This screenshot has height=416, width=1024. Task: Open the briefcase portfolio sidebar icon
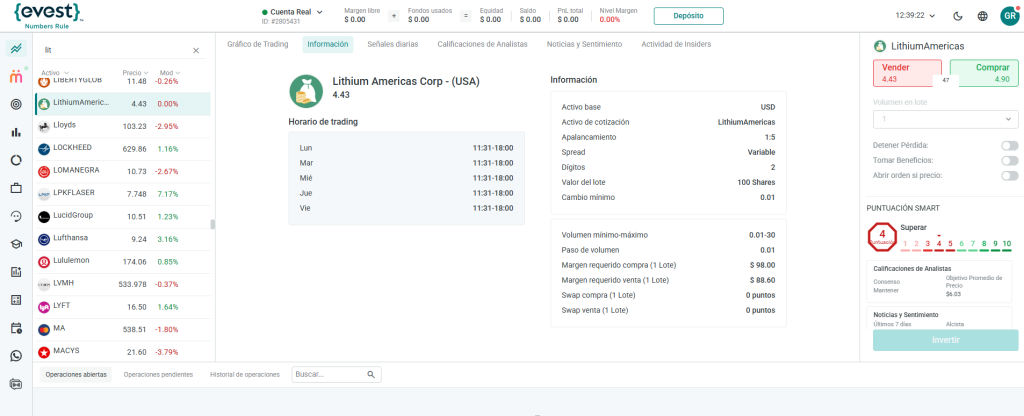coord(16,188)
